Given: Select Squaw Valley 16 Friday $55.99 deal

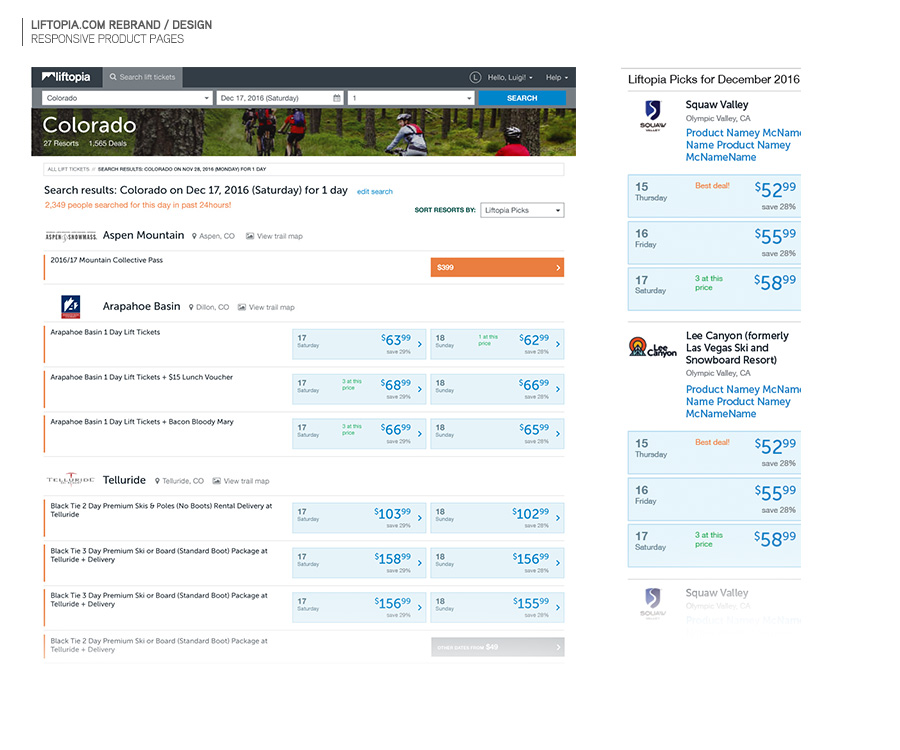Looking at the screenshot, I should click(714, 243).
